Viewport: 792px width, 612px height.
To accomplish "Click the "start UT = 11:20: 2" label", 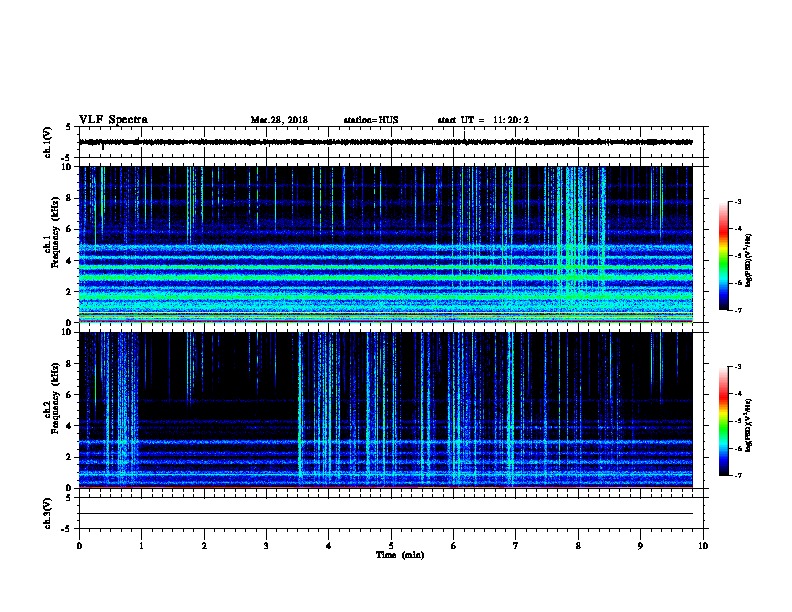I will (x=483, y=120).
